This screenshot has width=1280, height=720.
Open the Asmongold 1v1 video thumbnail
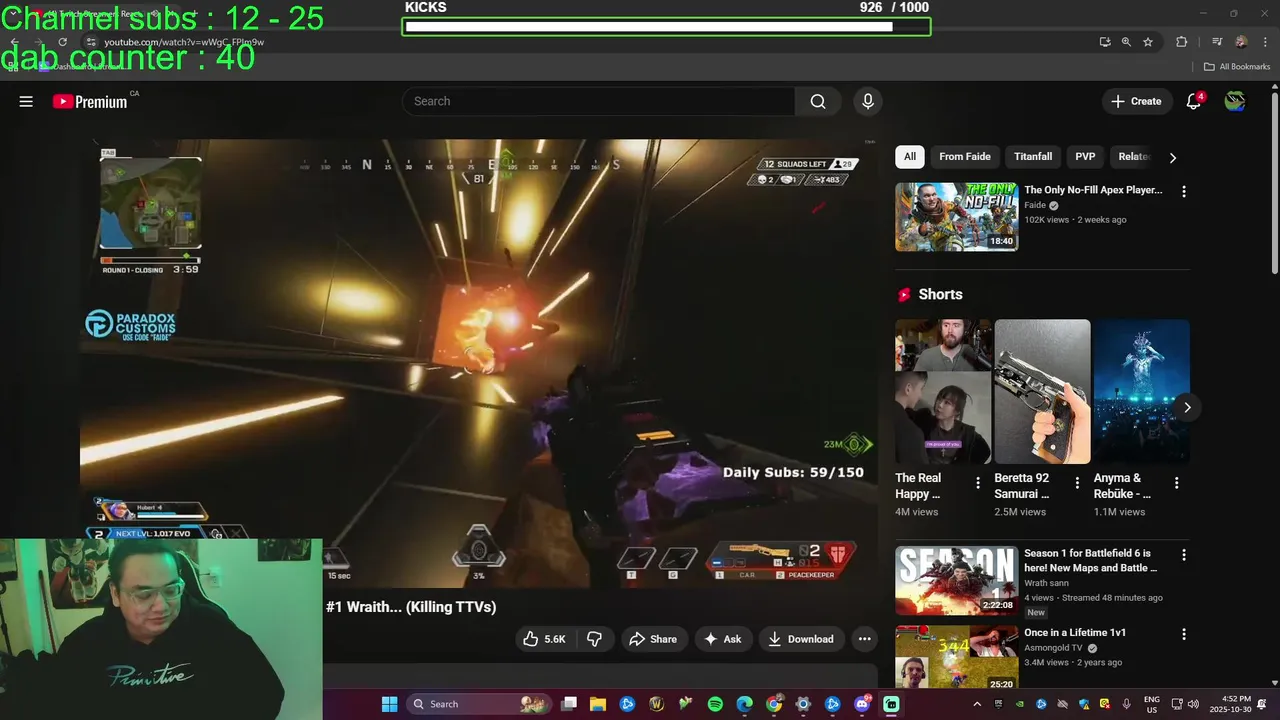pos(957,657)
